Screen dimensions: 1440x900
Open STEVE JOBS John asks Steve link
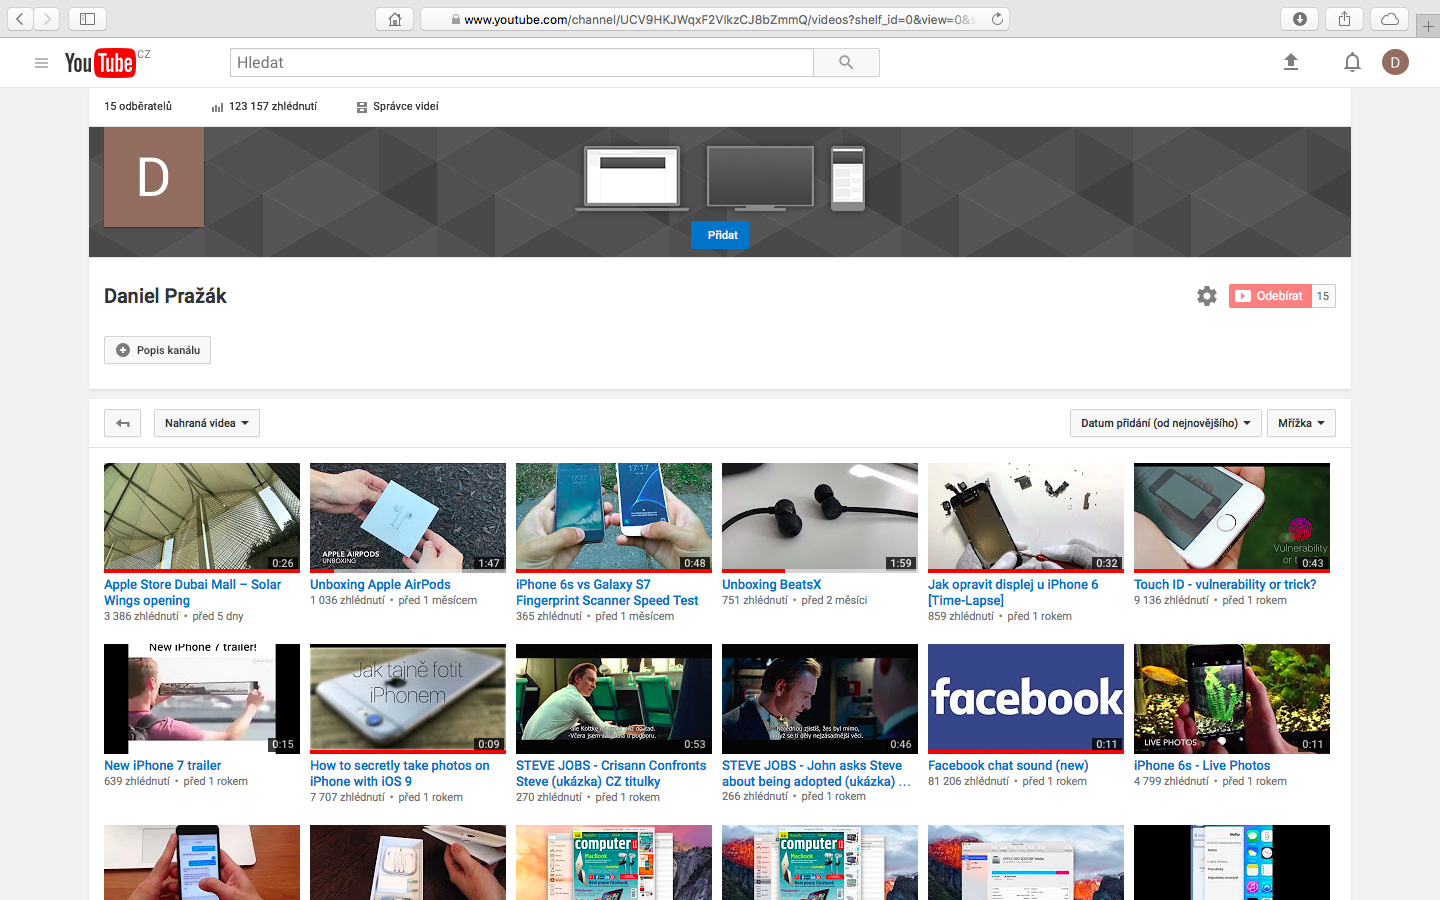(x=816, y=773)
